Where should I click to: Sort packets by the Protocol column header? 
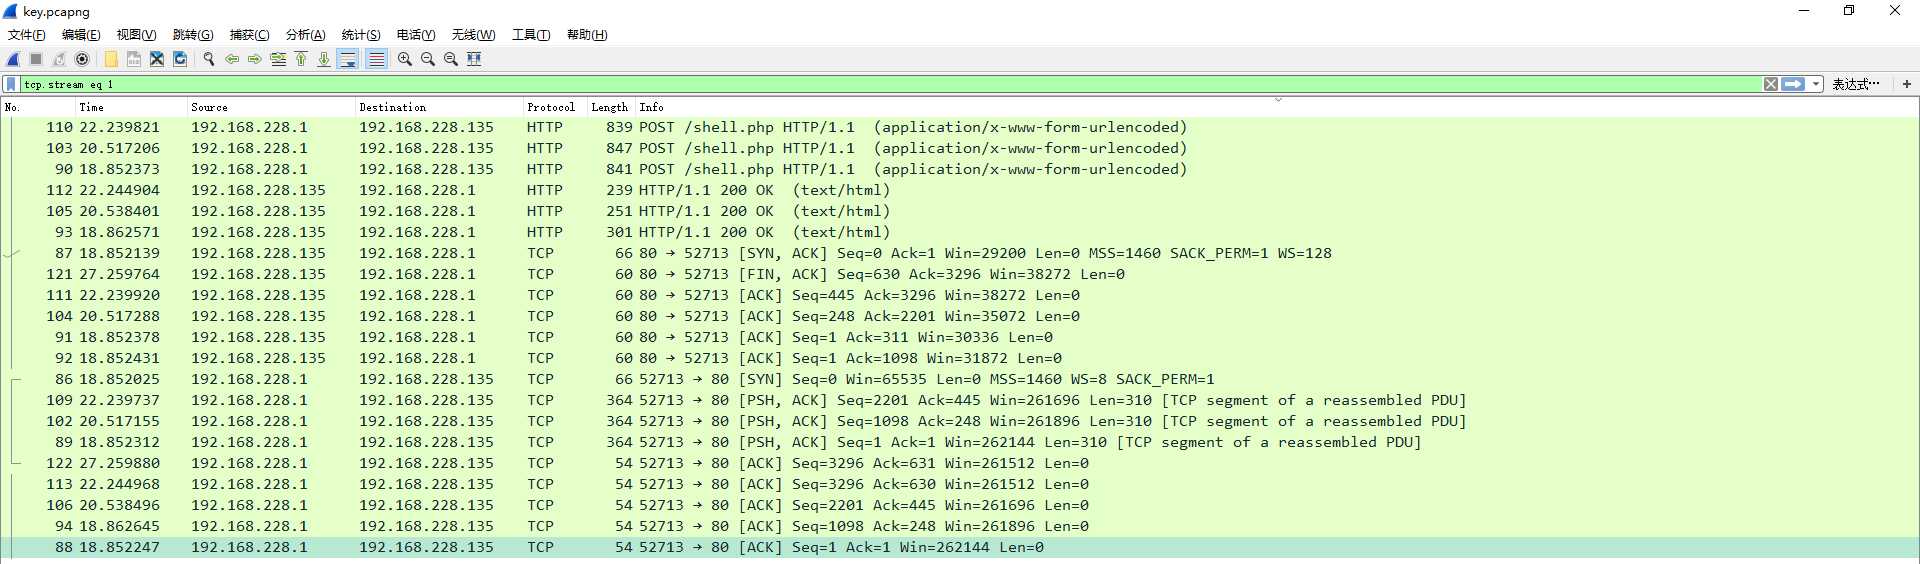pos(551,107)
